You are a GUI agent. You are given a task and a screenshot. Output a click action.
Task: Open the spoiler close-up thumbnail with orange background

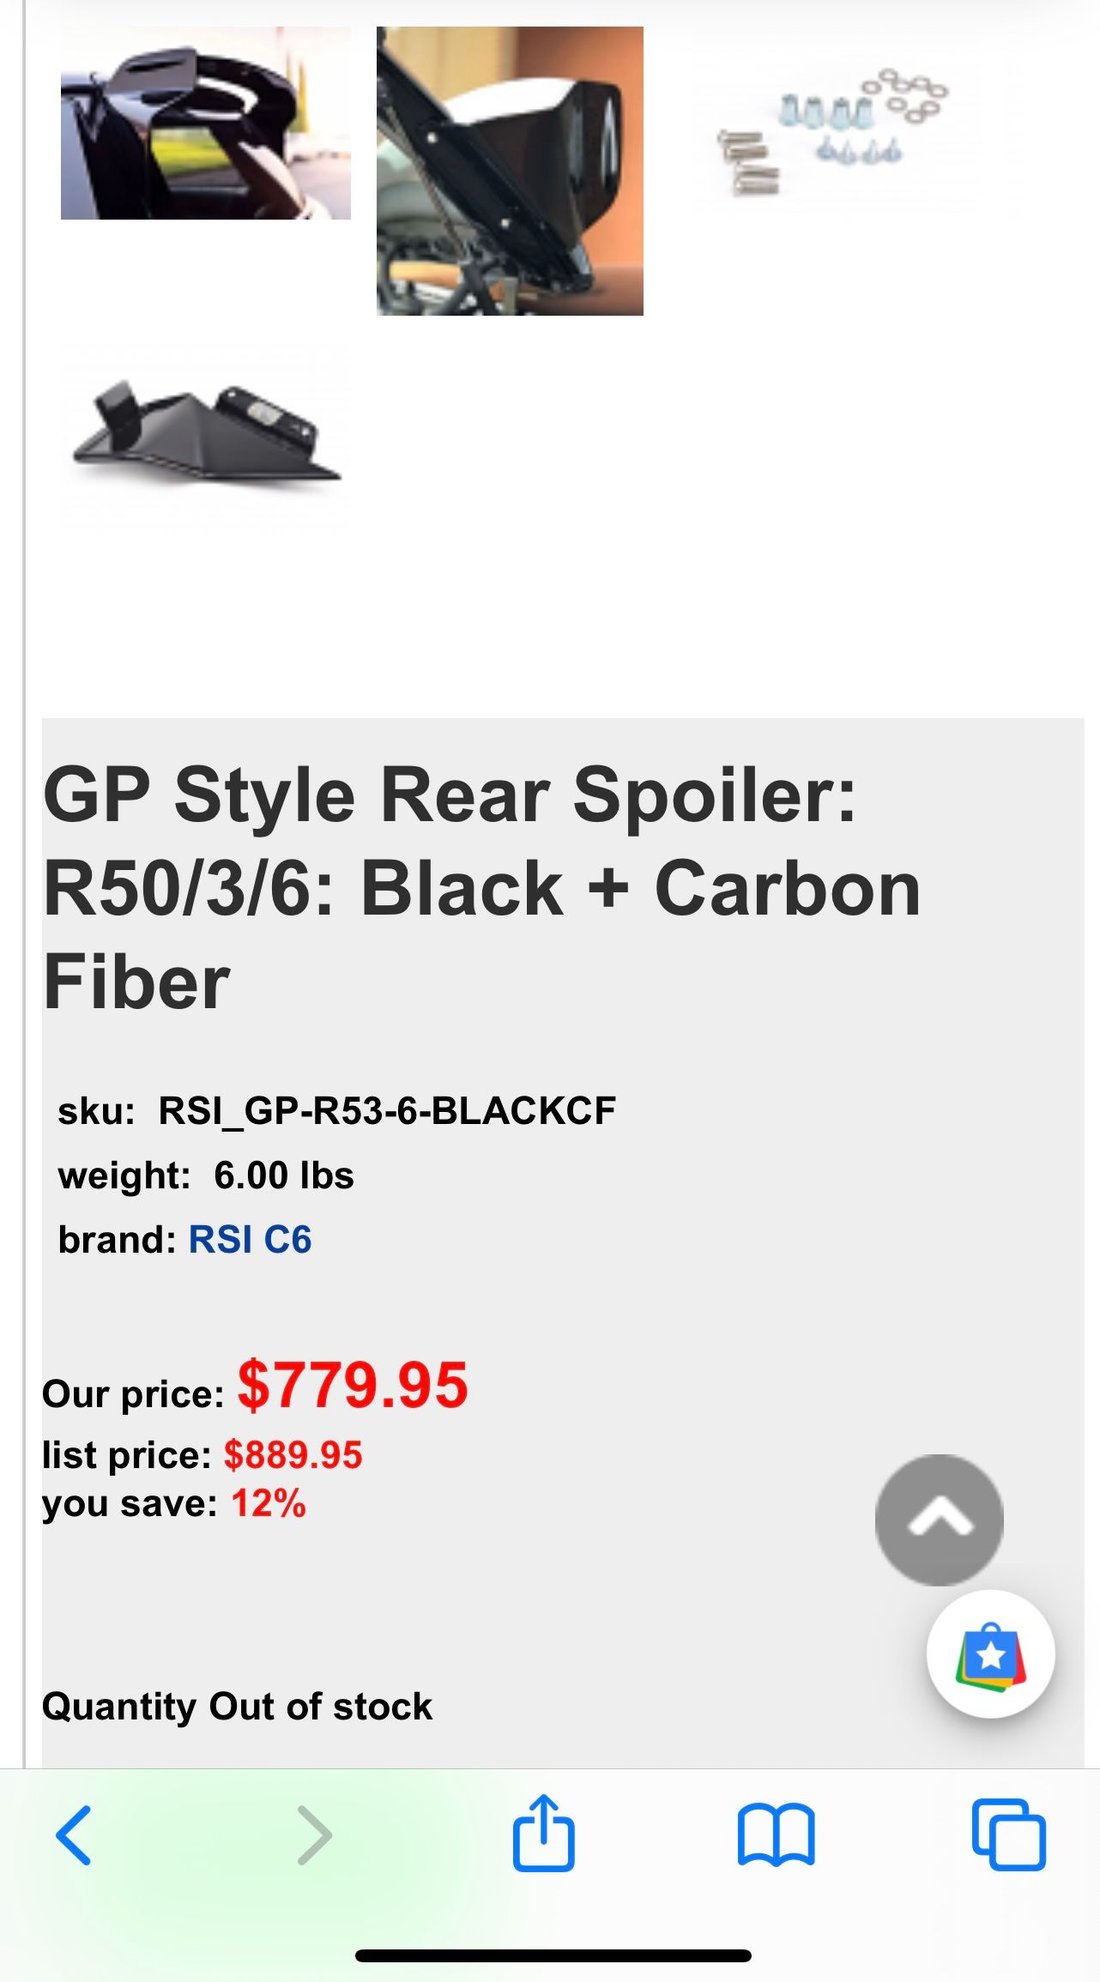(x=510, y=171)
